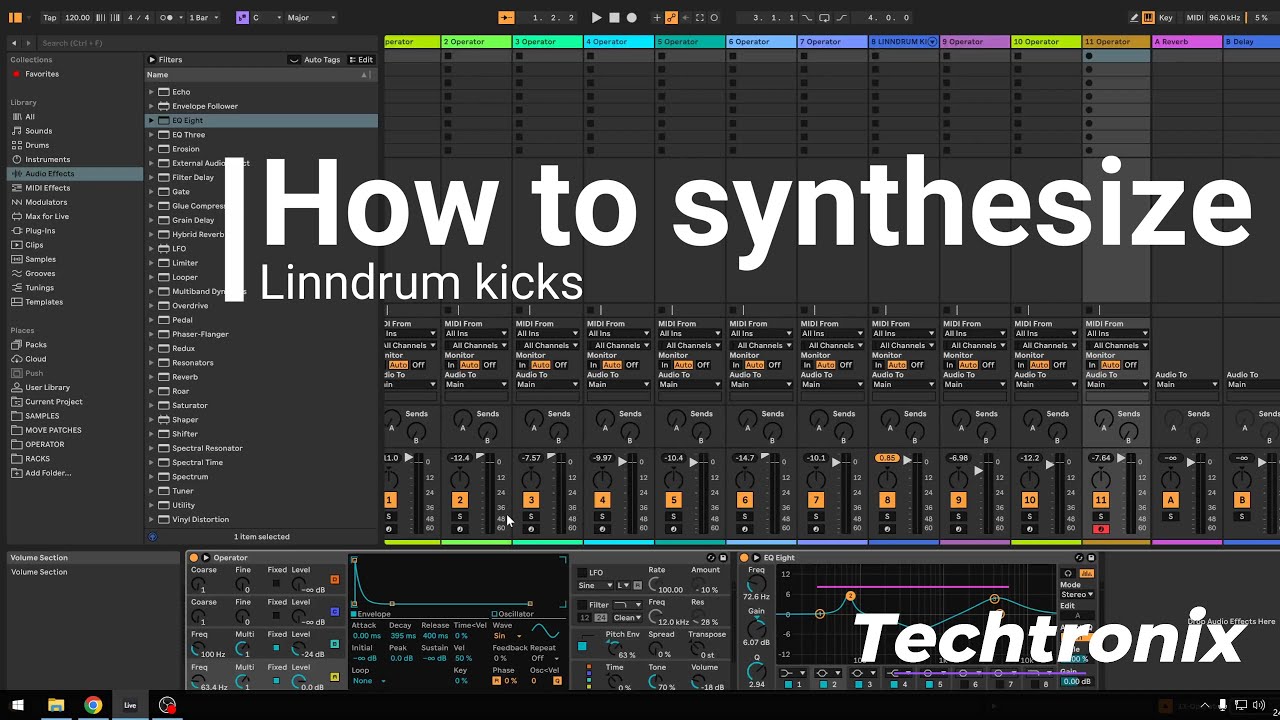Select Operator oscillator B button

pos(334,644)
